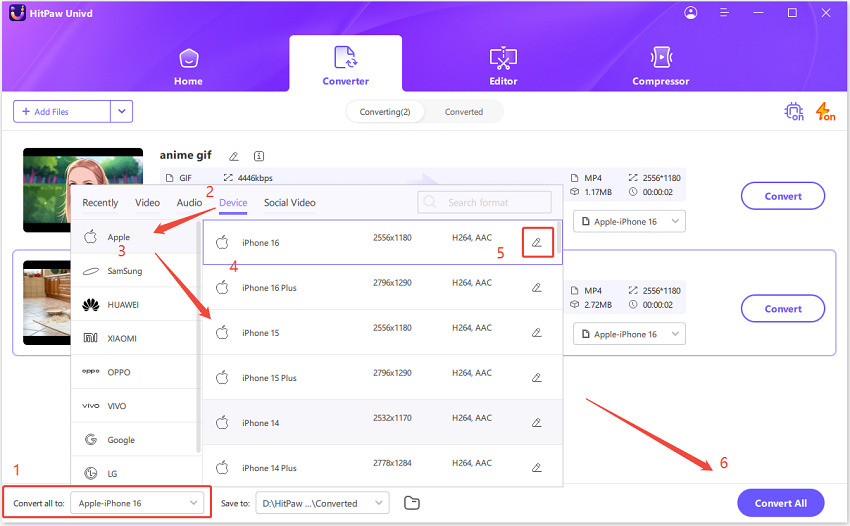Edit iPhone 15 Plus preset settings icon

tap(537, 377)
